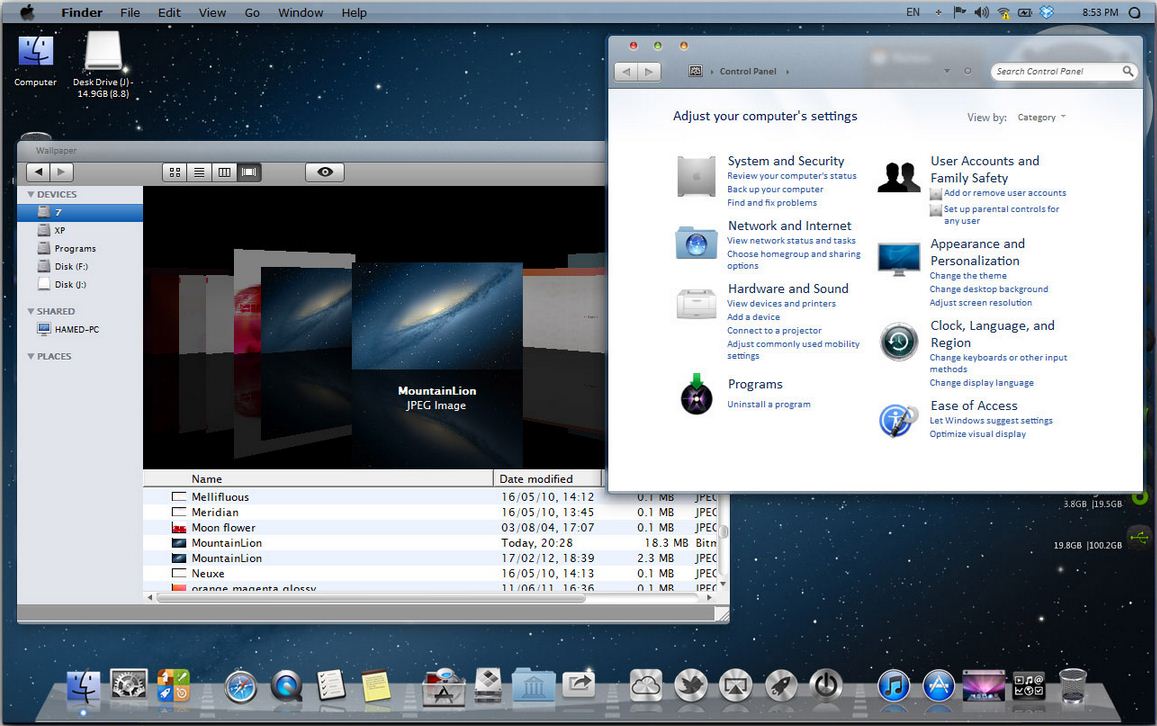Launch QuickTime player from the dock

click(x=286, y=687)
